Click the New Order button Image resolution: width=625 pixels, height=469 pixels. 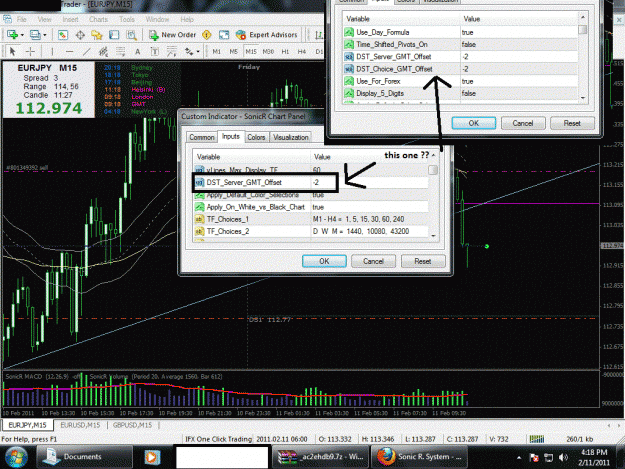pyautogui.click(x=173, y=35)
